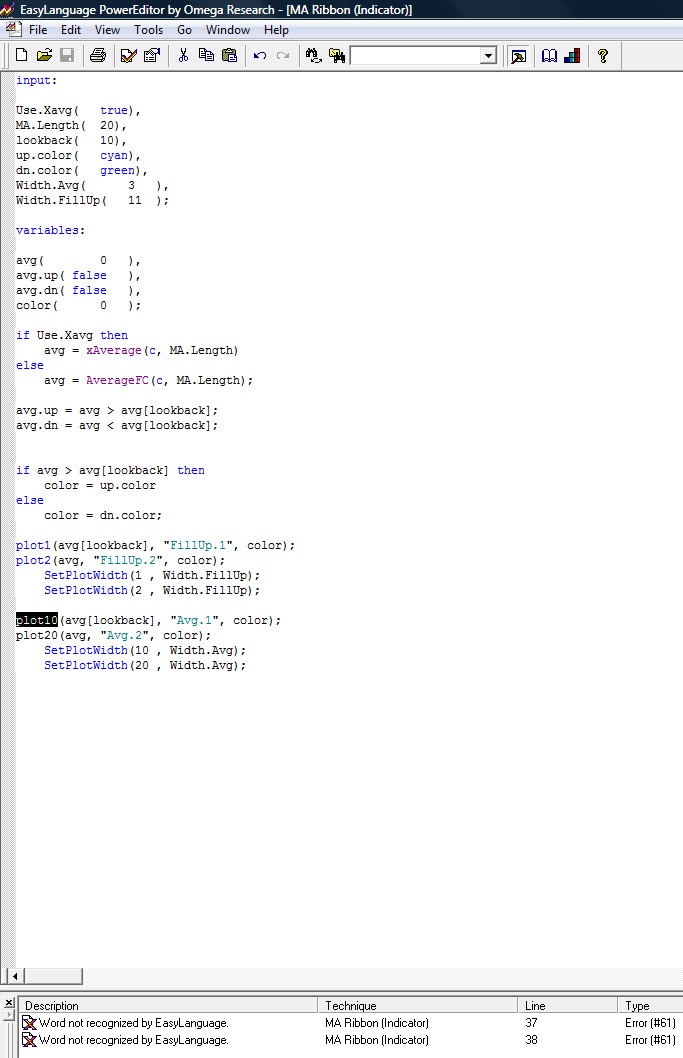The width and height of the screenshot is (683, 1058).
Task: Click the 'variables:' keyword
Action: (x=51, y=230)
